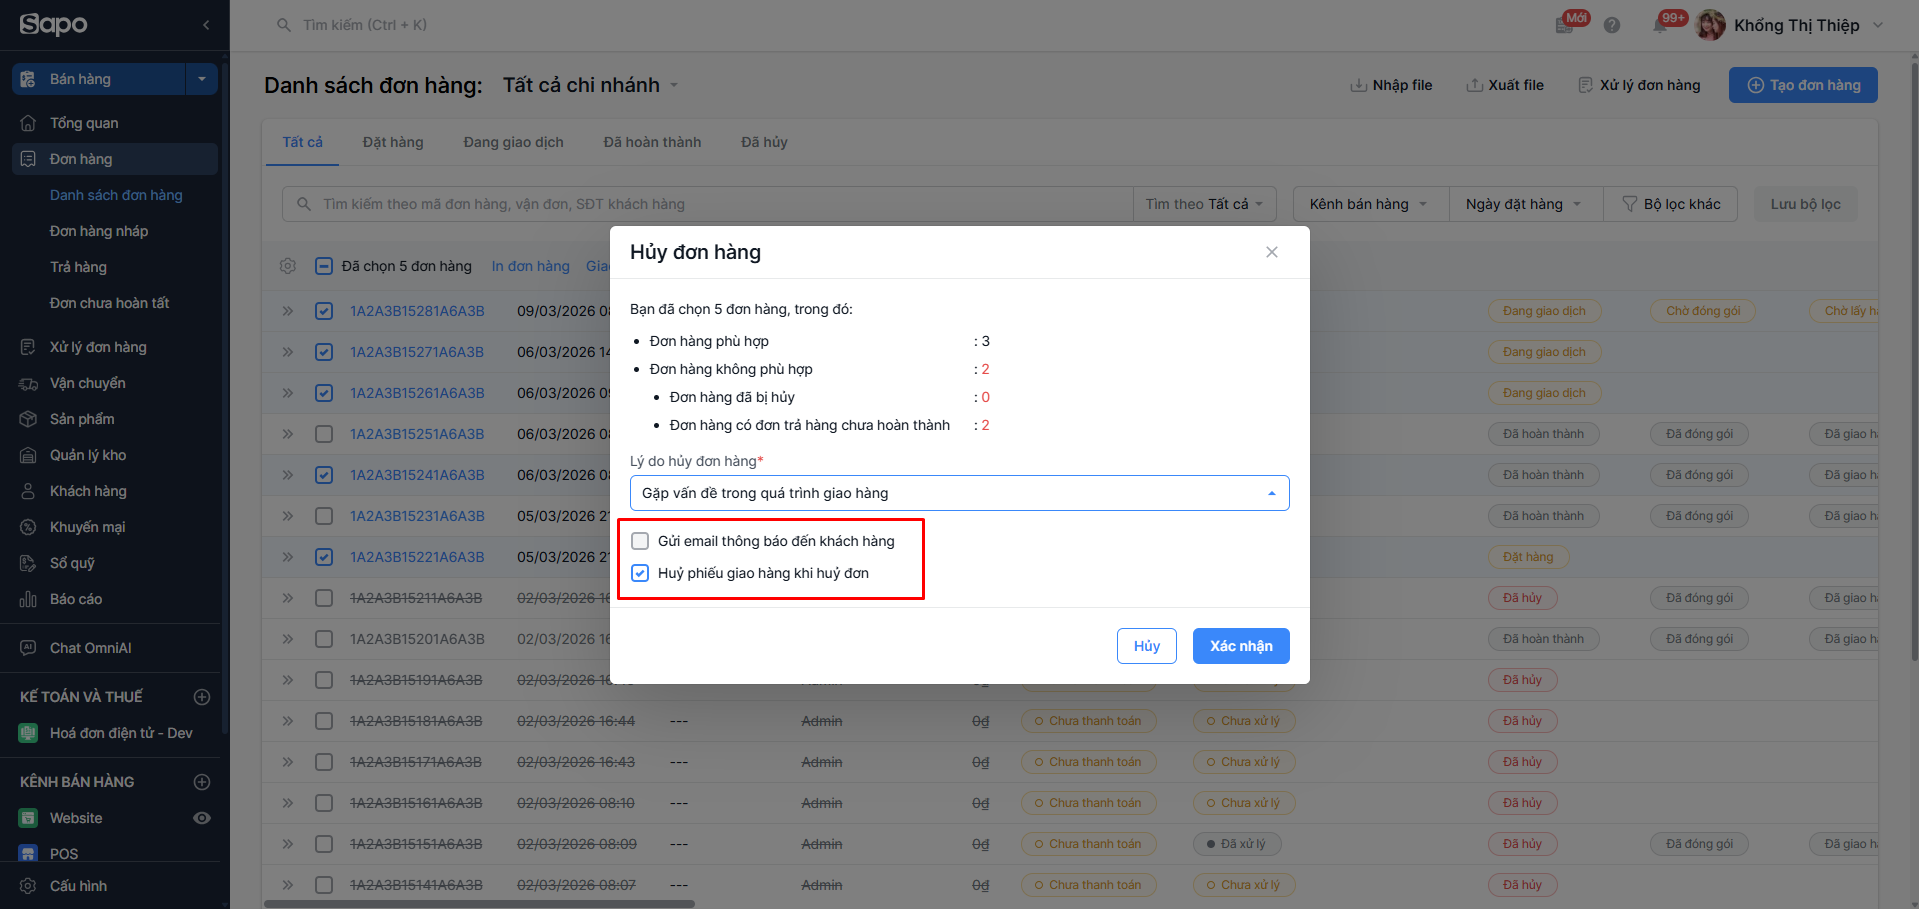Expand the Kênh bán hàng filter dropdown
Image resolution: width=1919 pixels, height=909 pixels.
pyautogui.click(x=1368, y=204)
